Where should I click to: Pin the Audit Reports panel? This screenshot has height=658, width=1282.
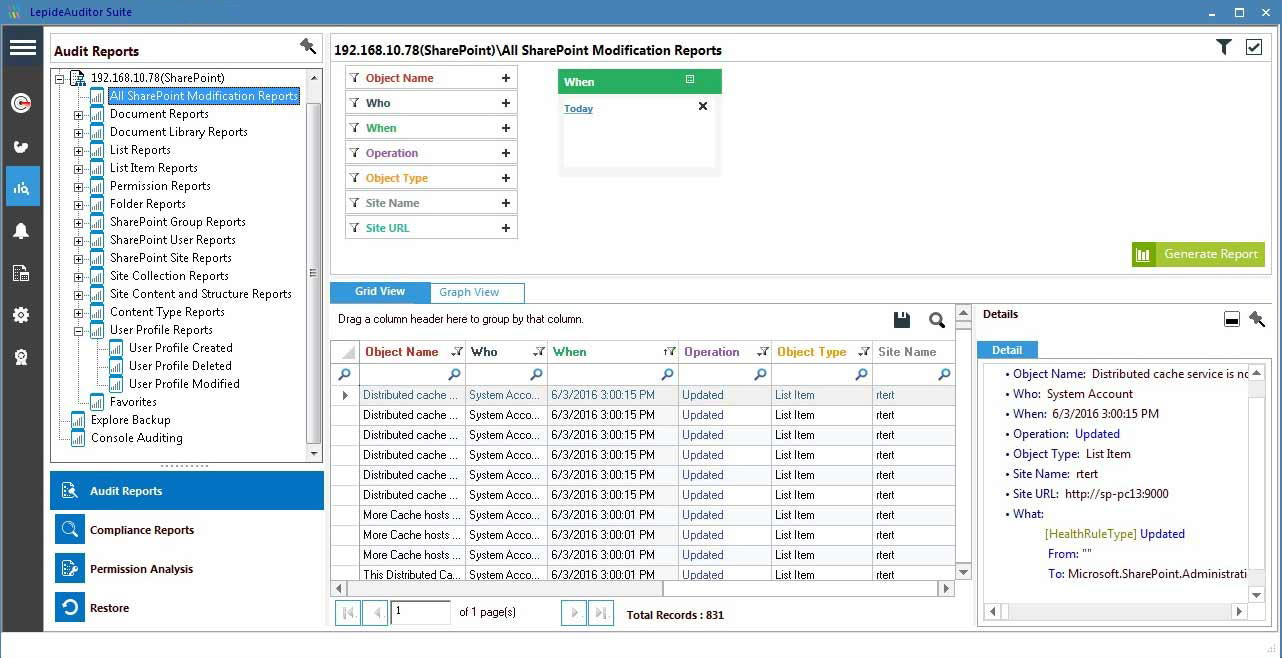308,47
